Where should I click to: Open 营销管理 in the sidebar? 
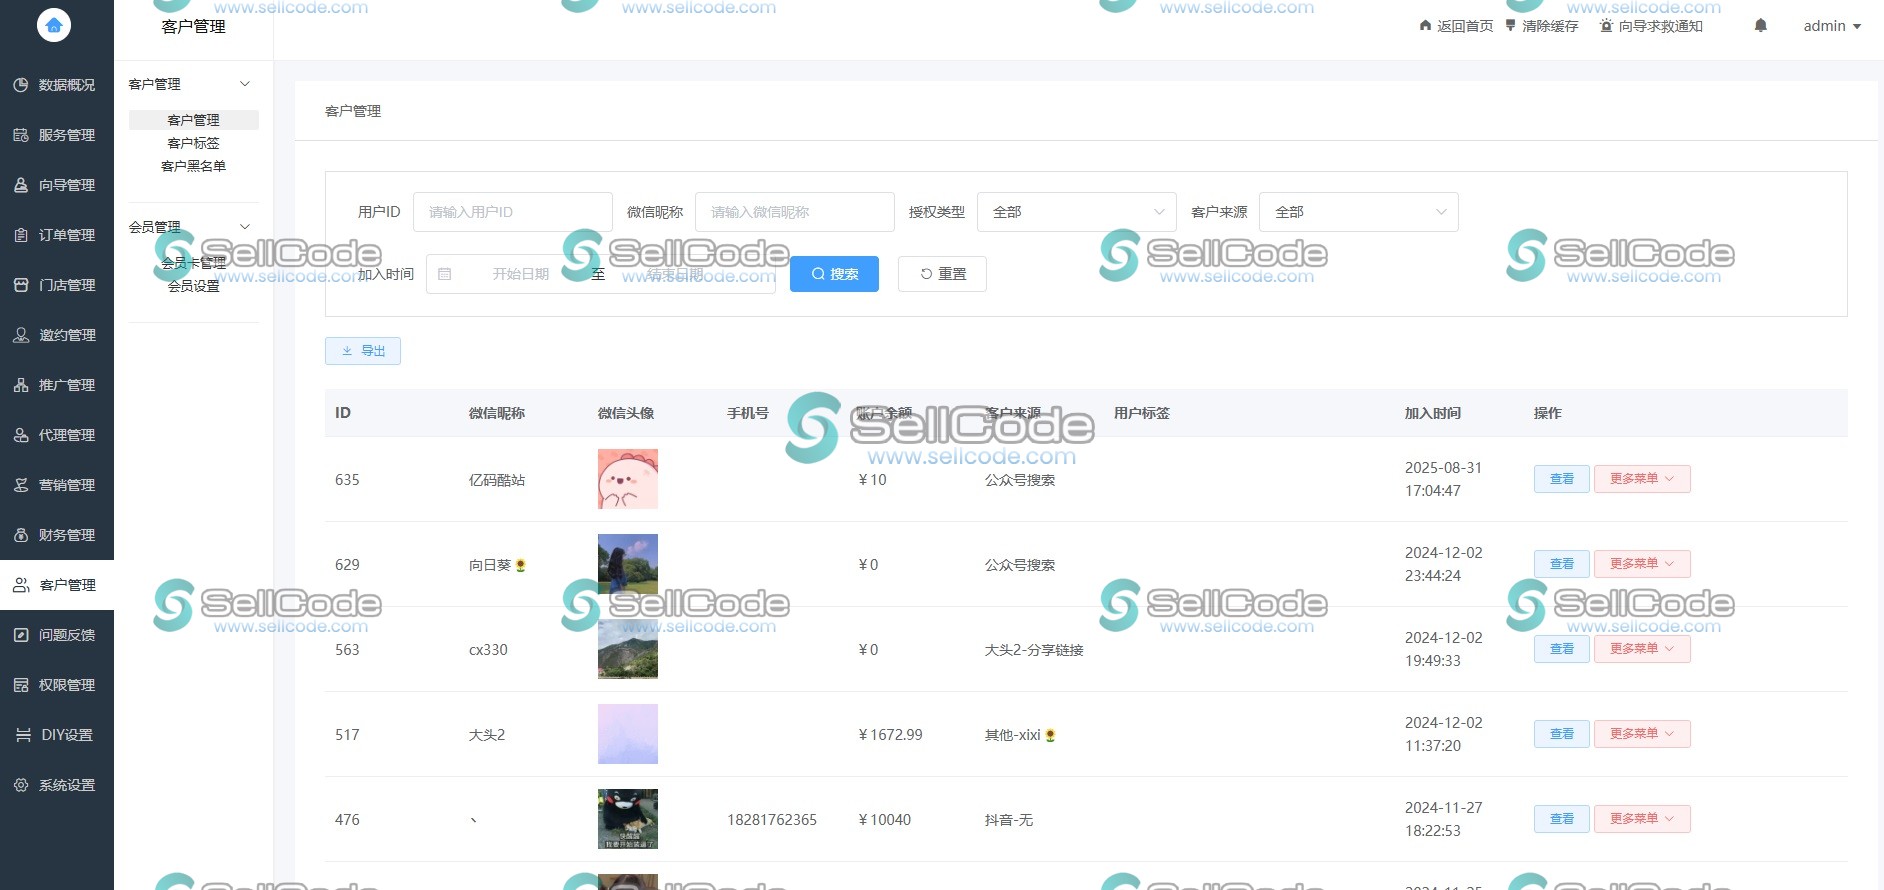57,485
